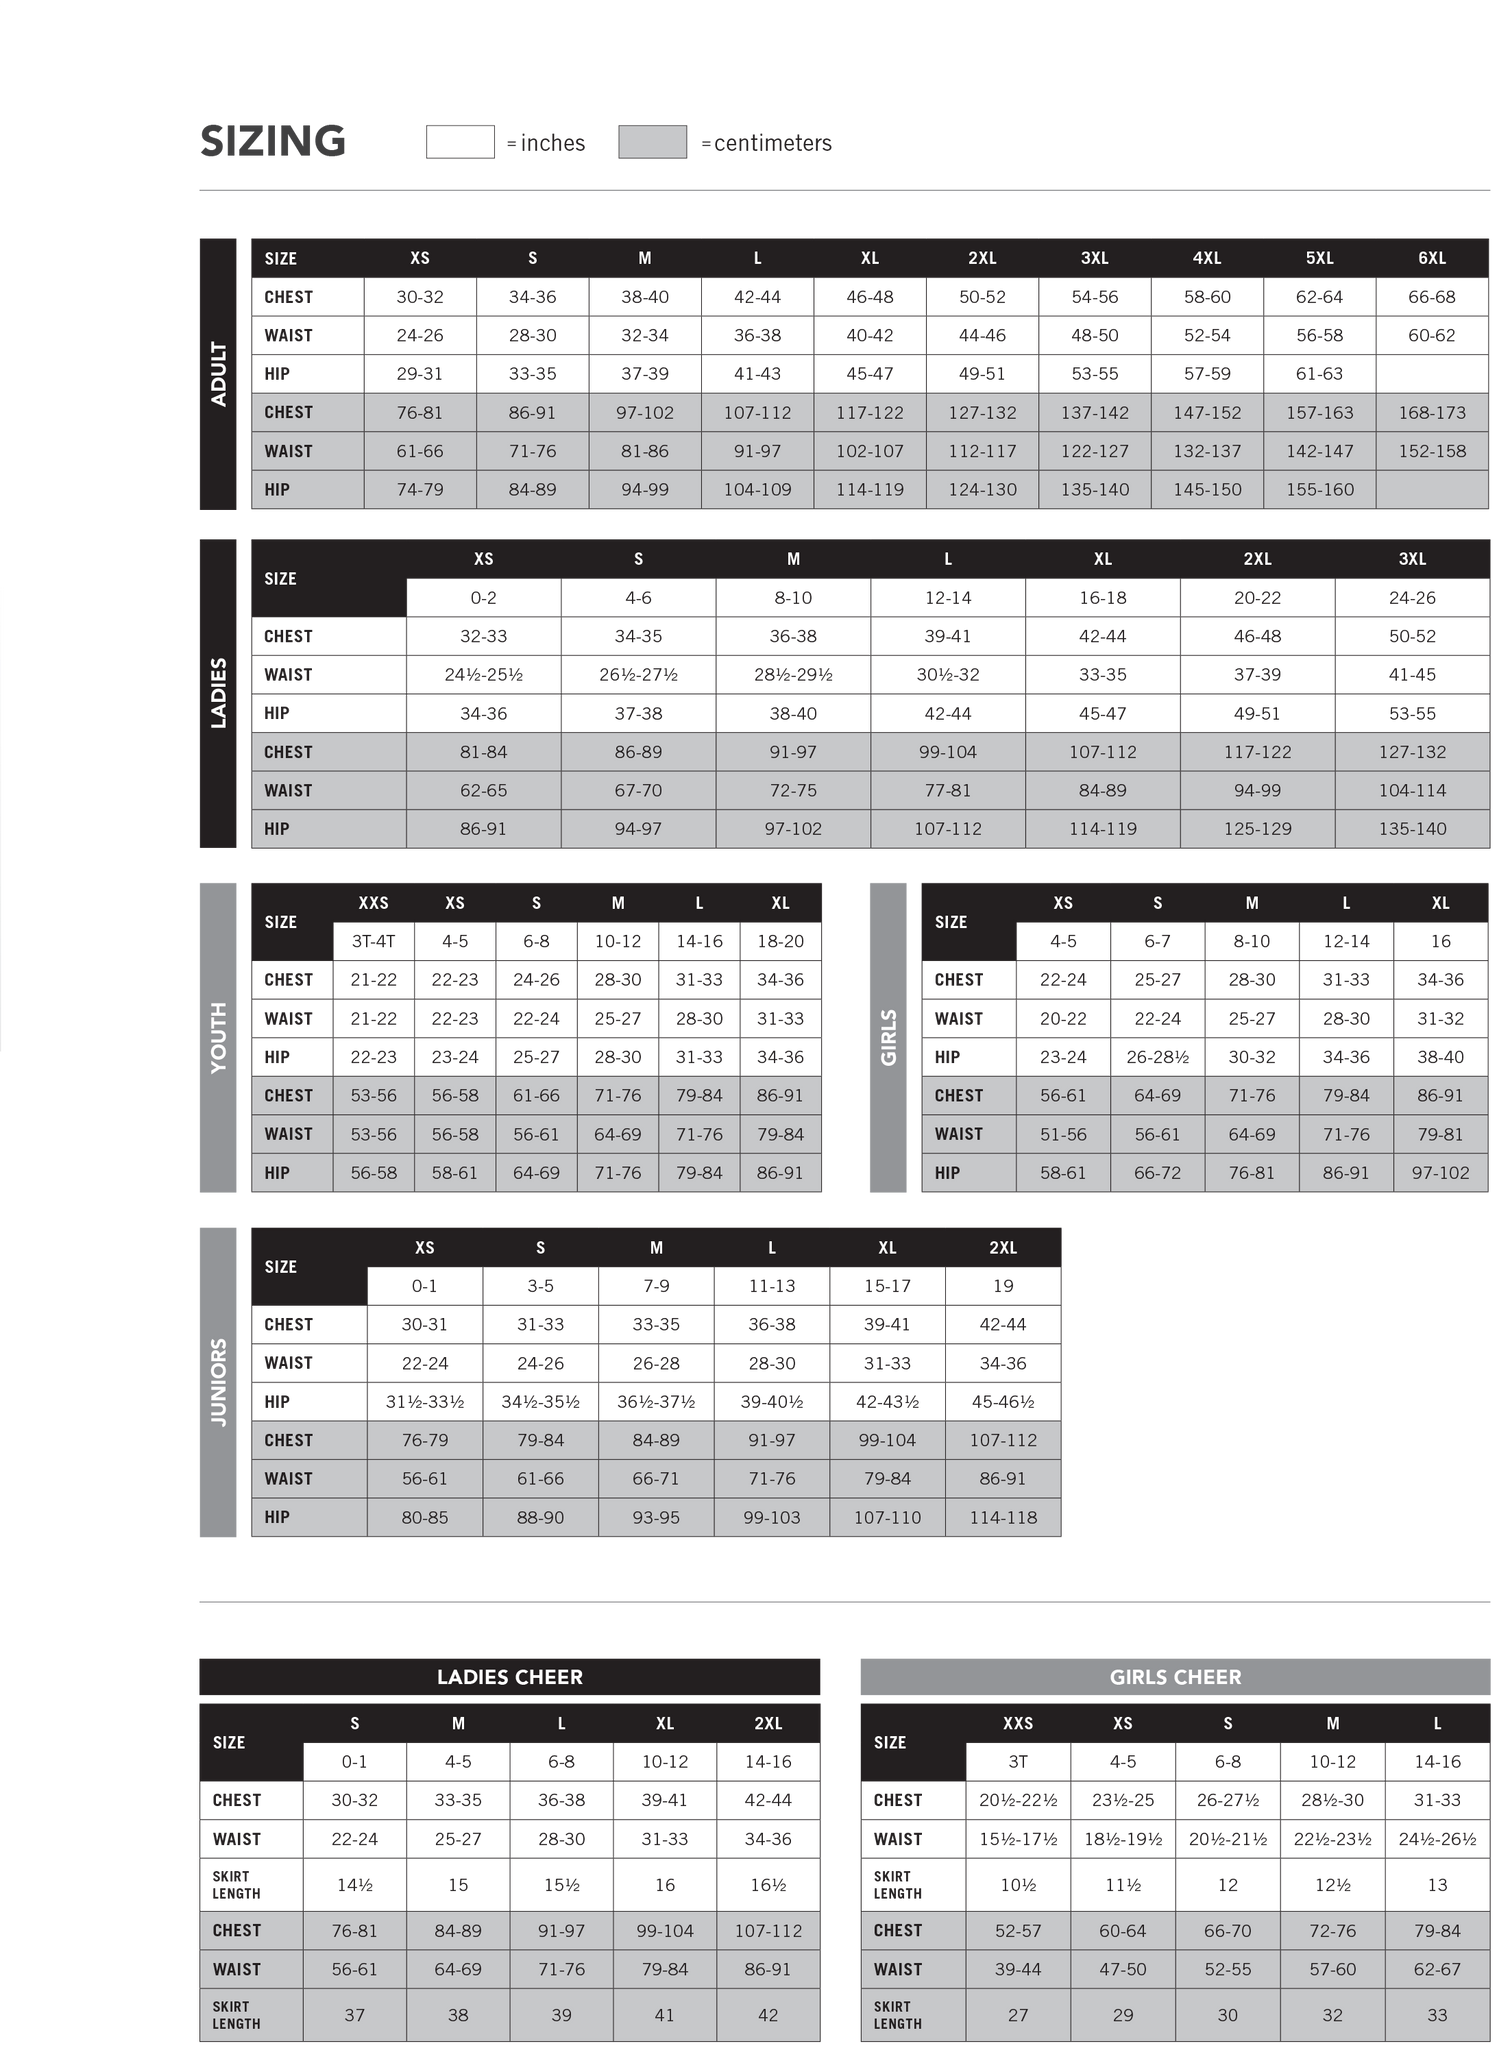Click Ladies waist cell '26½-27½'
The image size is (1497, 2048).
click(638, 675)
